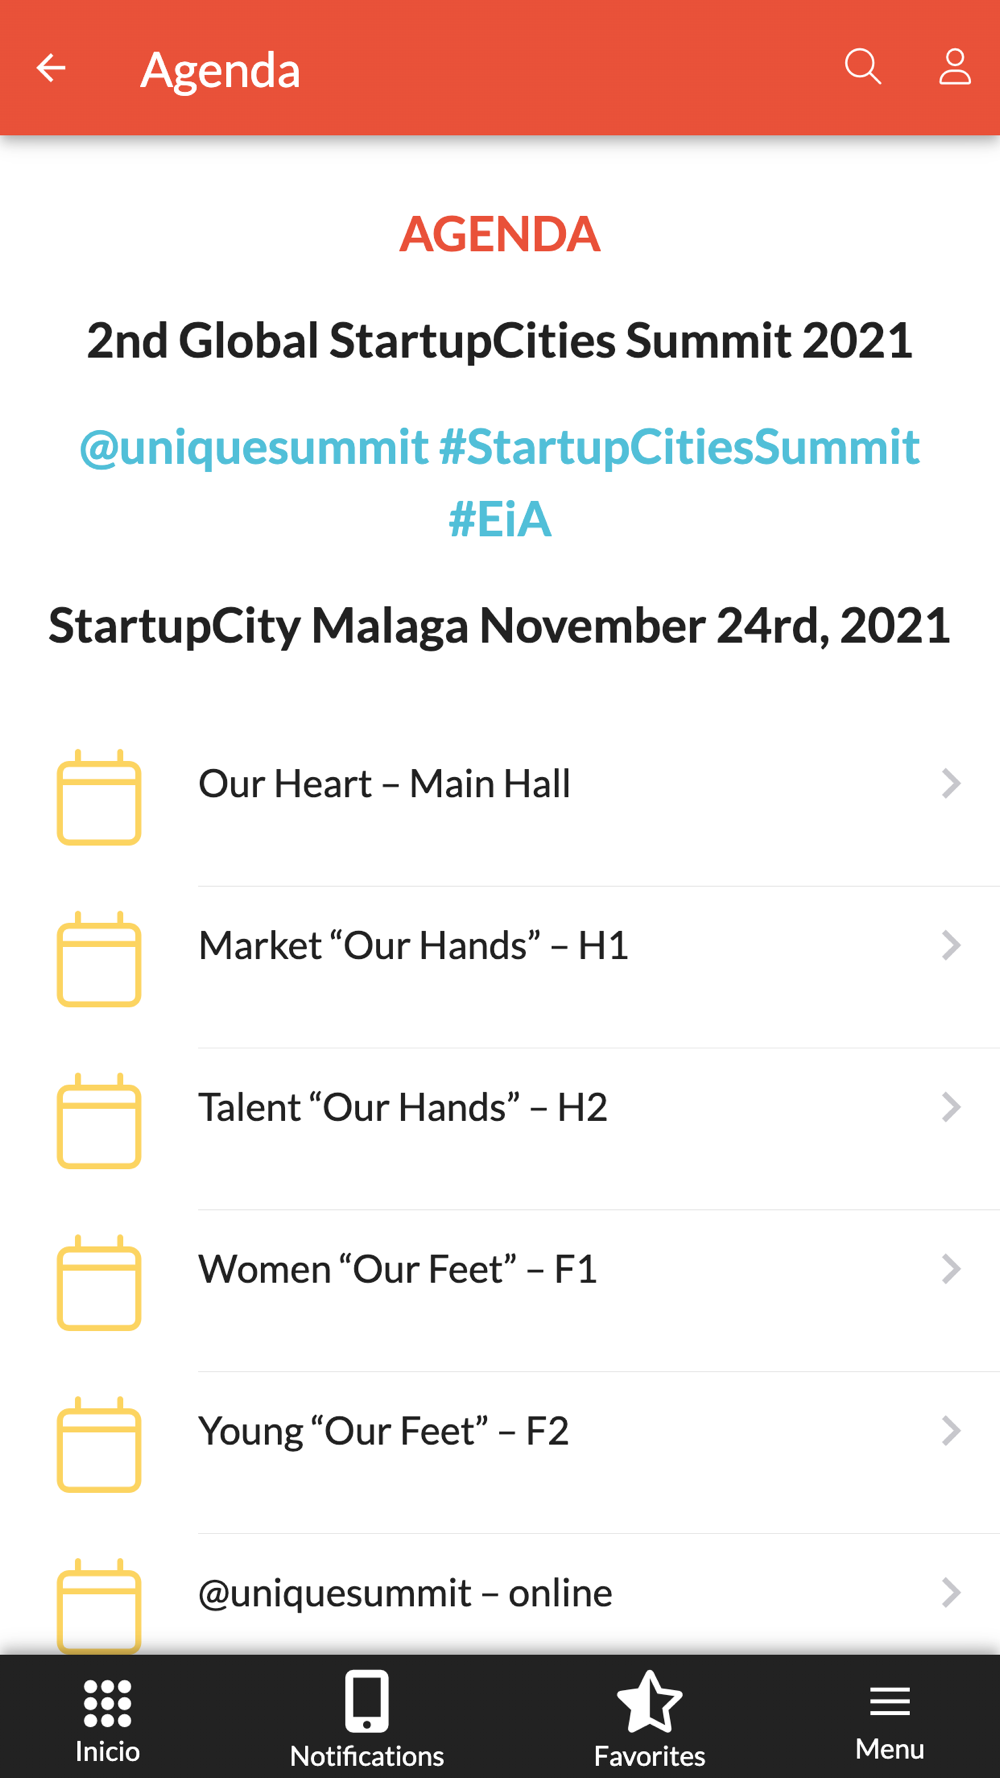Tap the back arrow icon
1000x1778 pixels.
pos(51,68)
